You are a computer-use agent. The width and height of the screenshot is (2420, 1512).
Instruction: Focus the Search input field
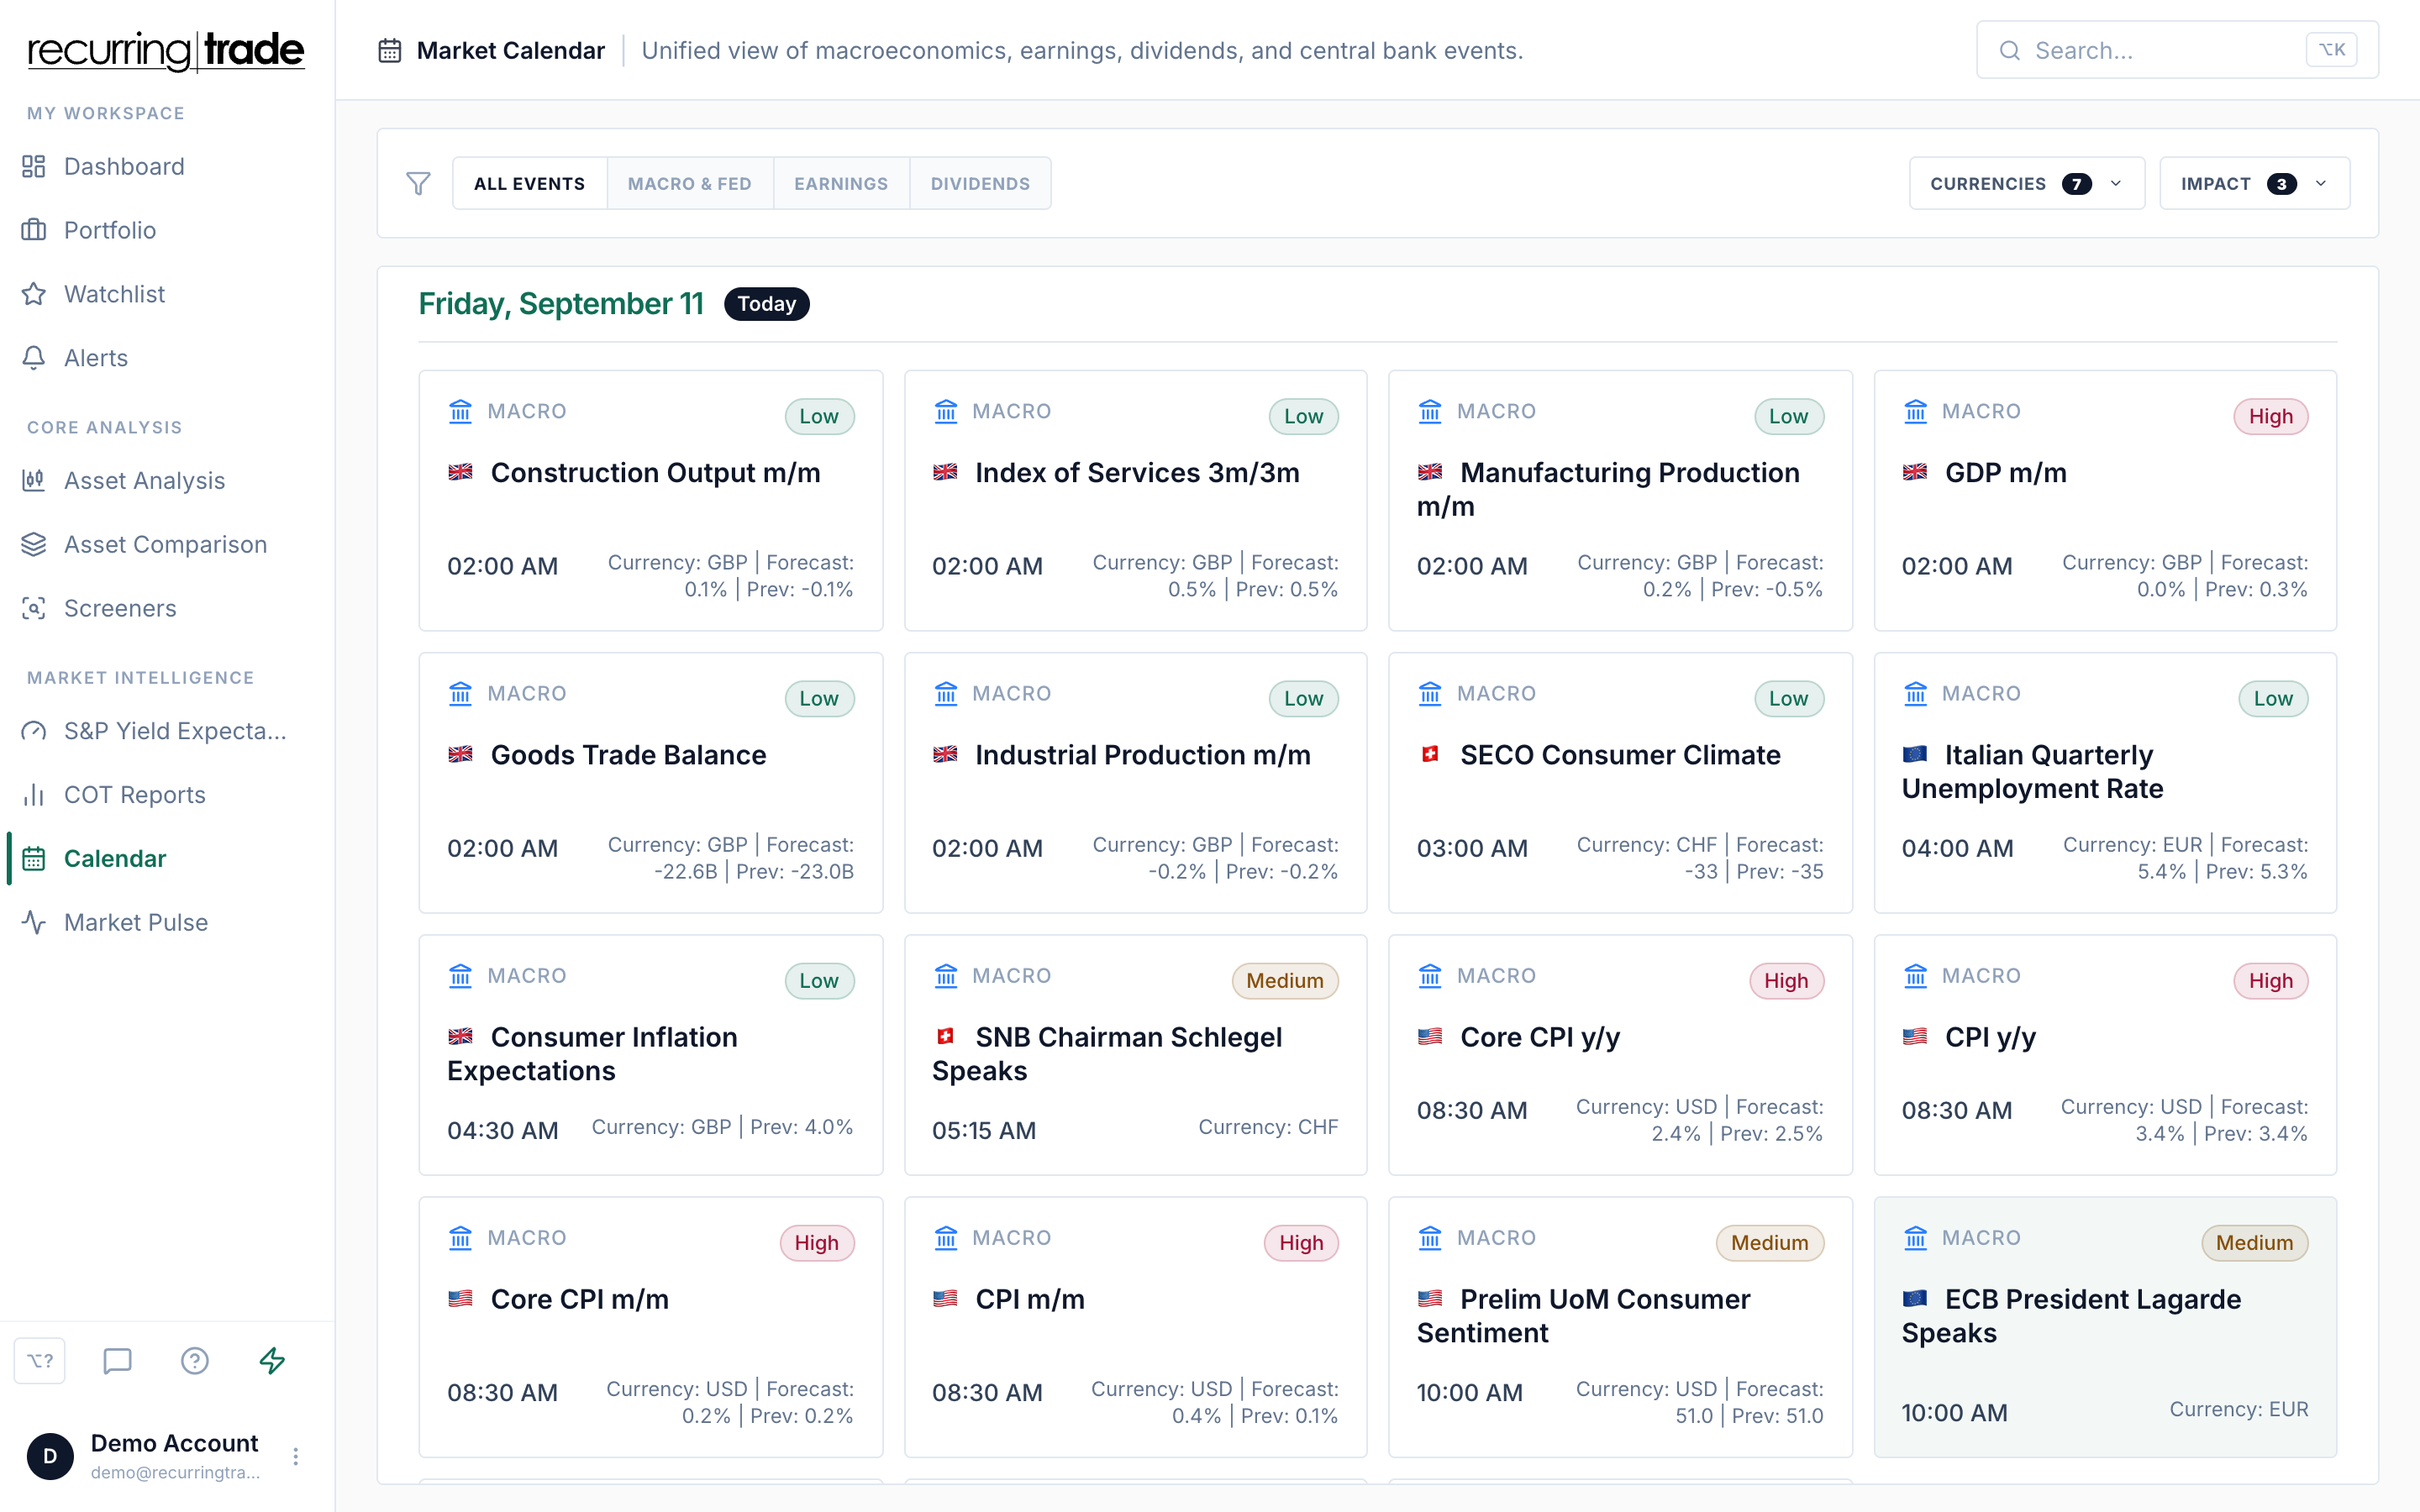(2177, 50)
